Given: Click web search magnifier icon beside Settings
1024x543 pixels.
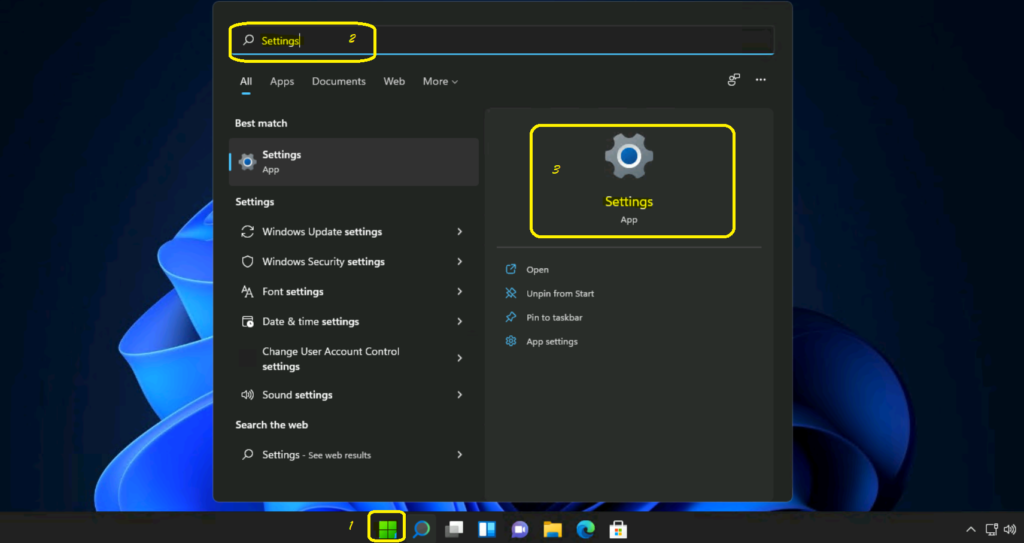Looking at the screenshot, I should (x=248, y=455).
